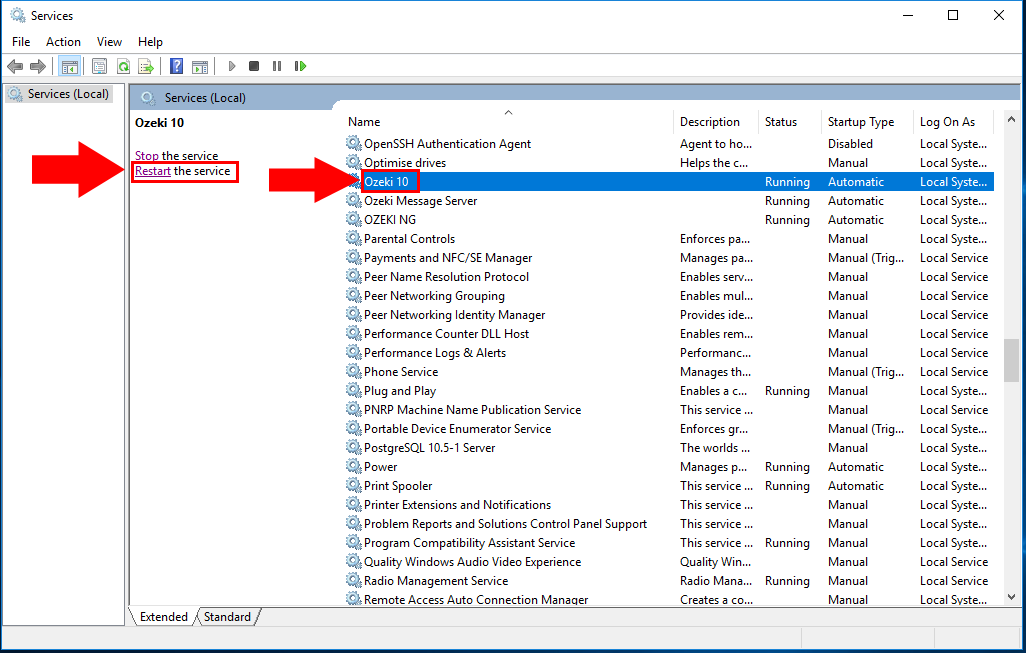This screenshot has height=653, width=1026.
Task: Select Performance Counter DLL Host row
Action: click(669, 333)
